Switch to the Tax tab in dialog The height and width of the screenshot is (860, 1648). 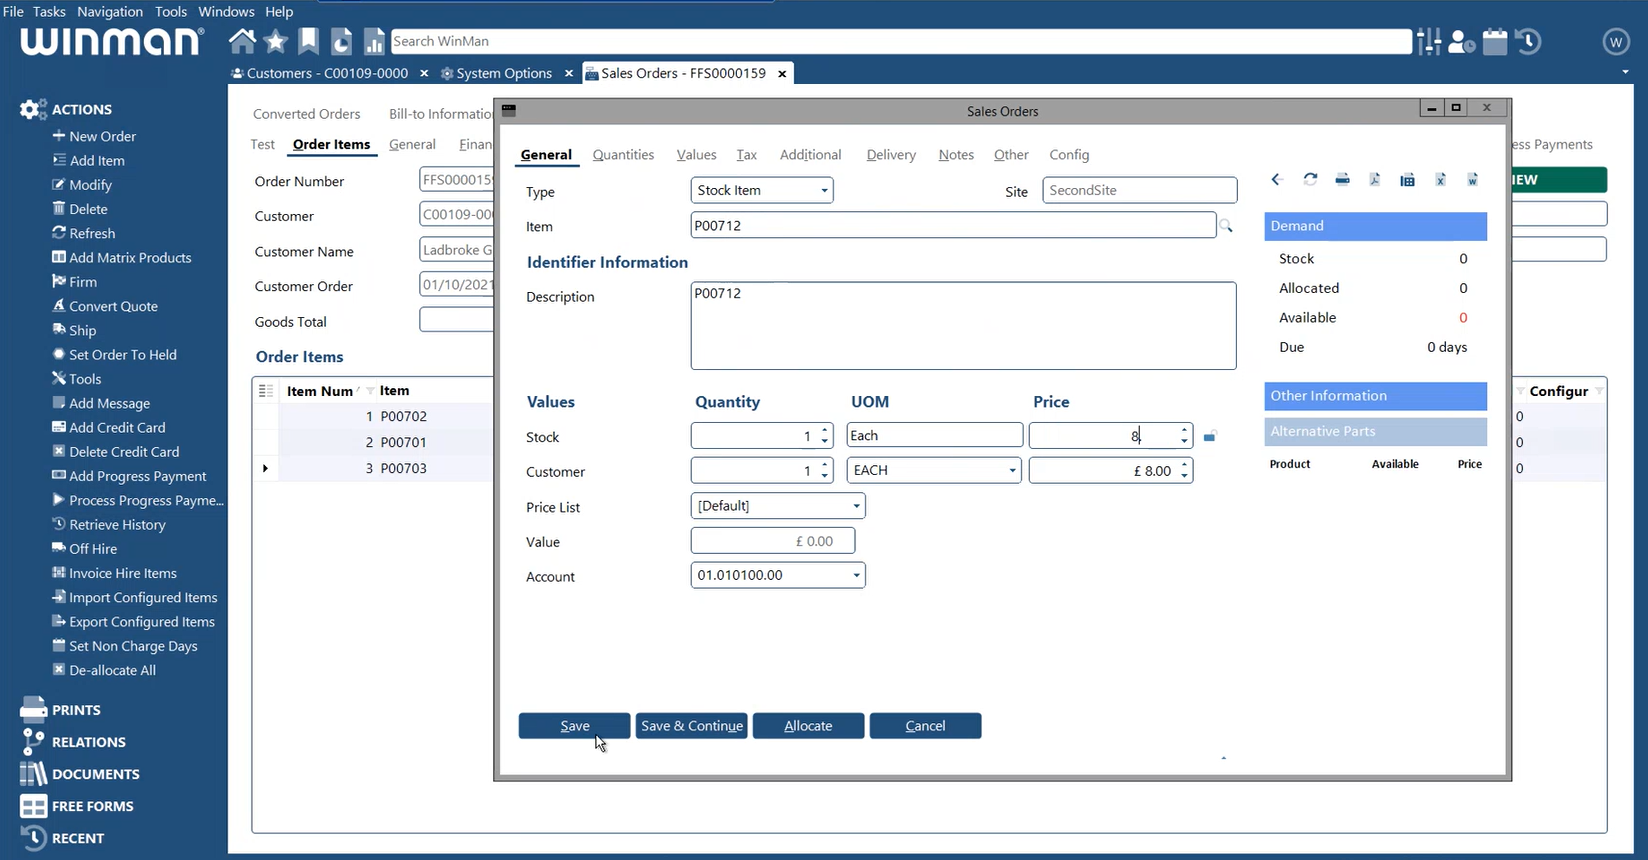coord(747,155)
